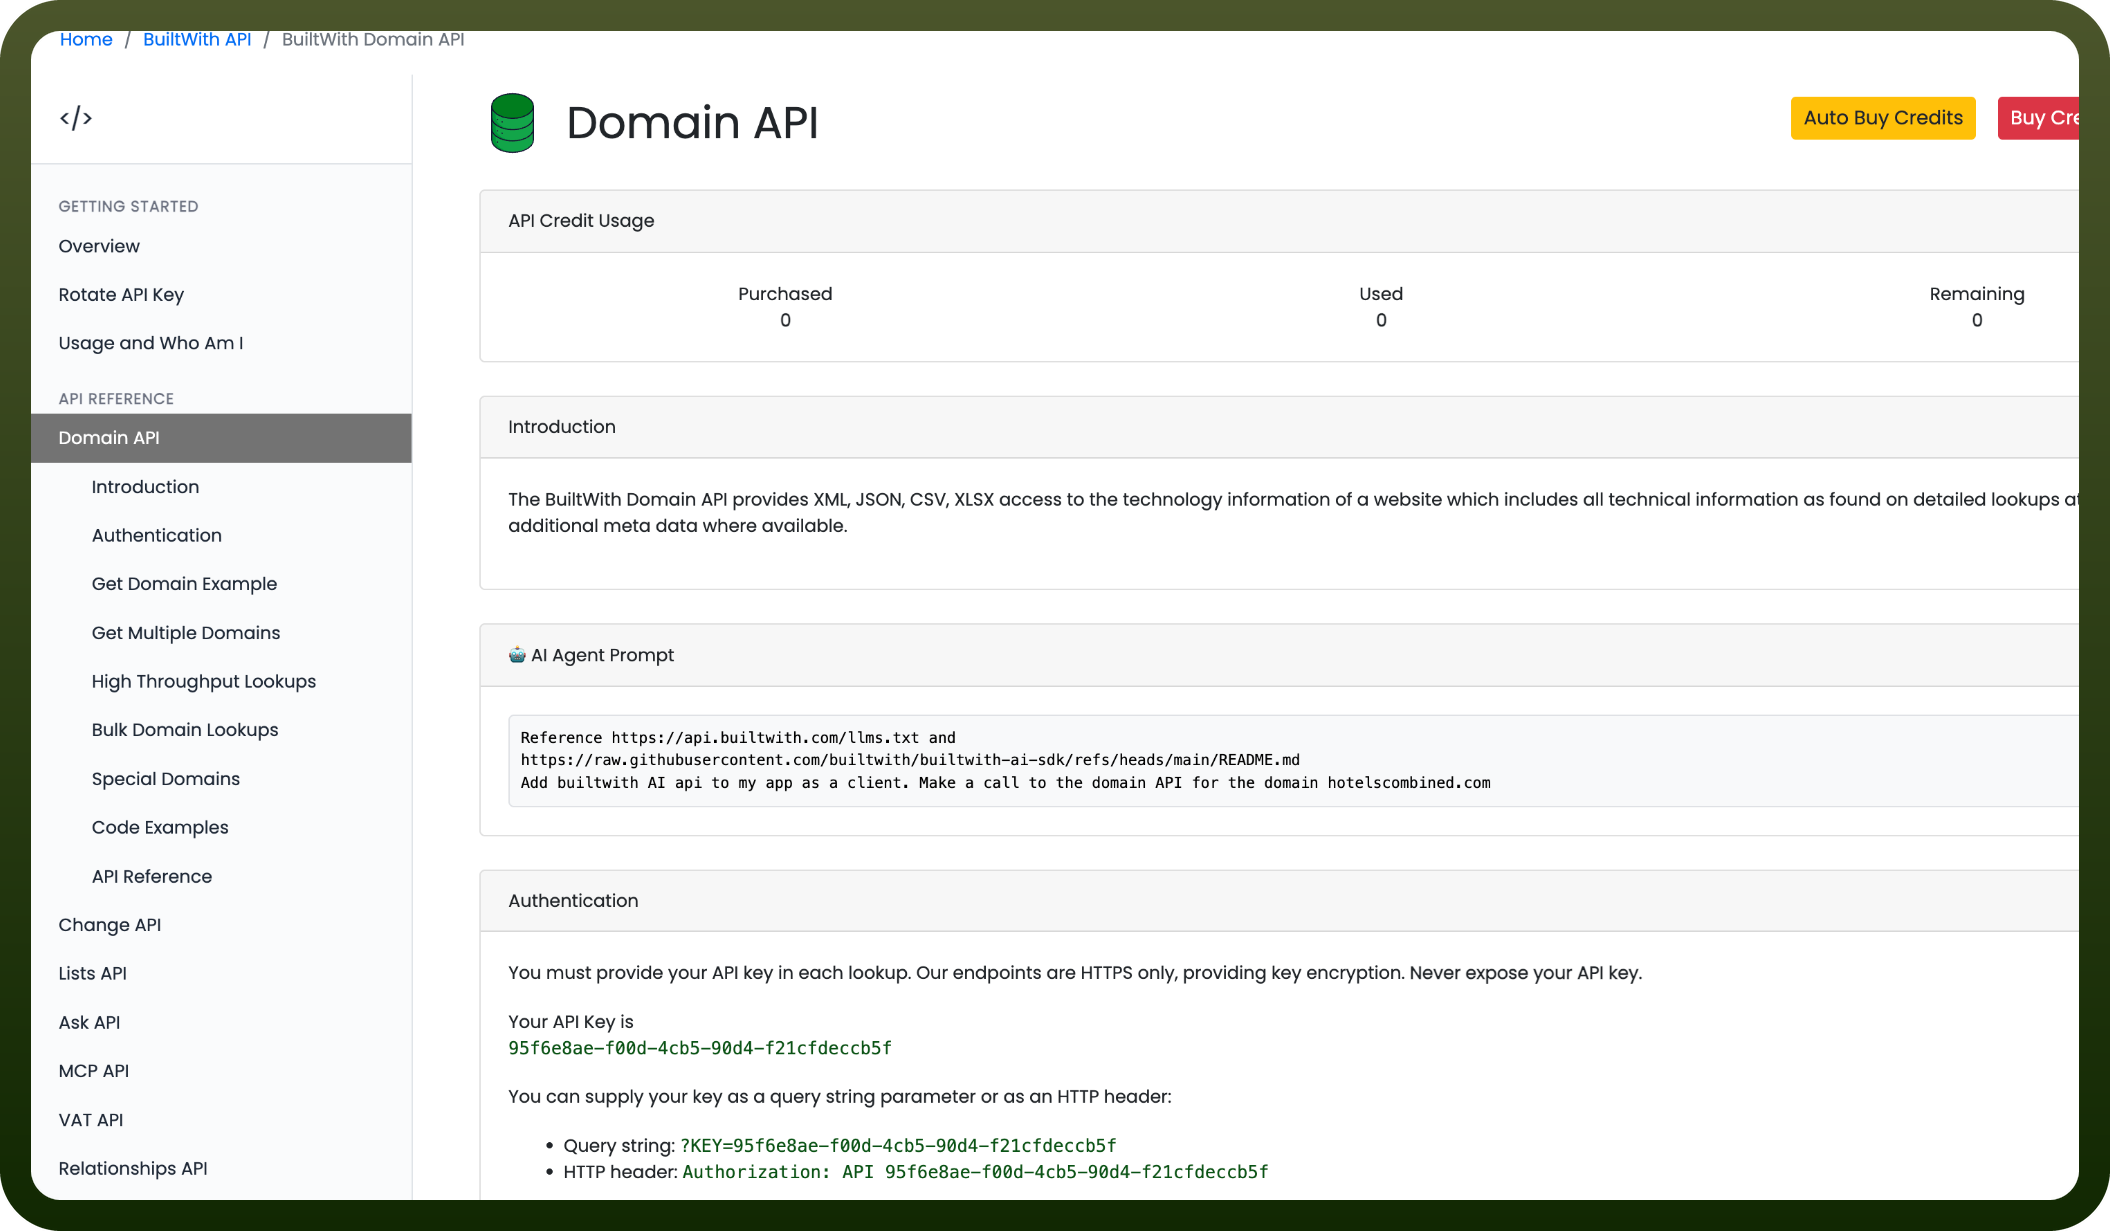Open the Rotate API Key sidebar item
The width and height of the screenshot is (2110, 1231).
[x=121, y=295]
